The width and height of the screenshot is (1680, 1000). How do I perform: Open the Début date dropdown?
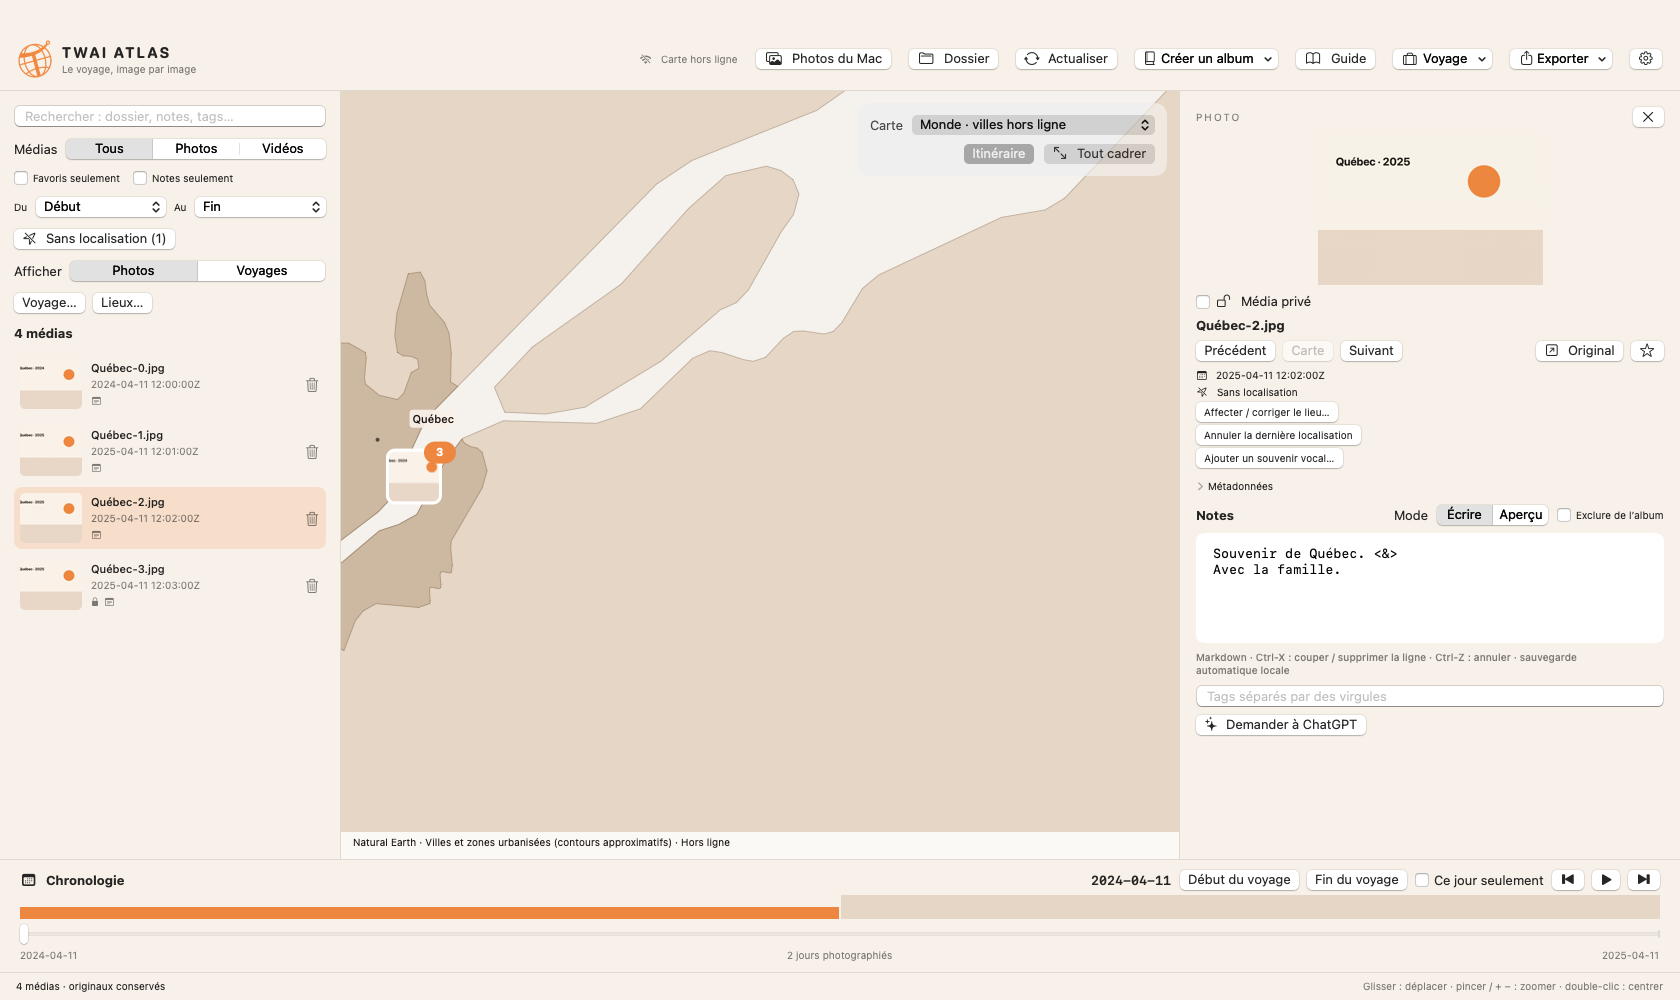(x=101, y=207)
